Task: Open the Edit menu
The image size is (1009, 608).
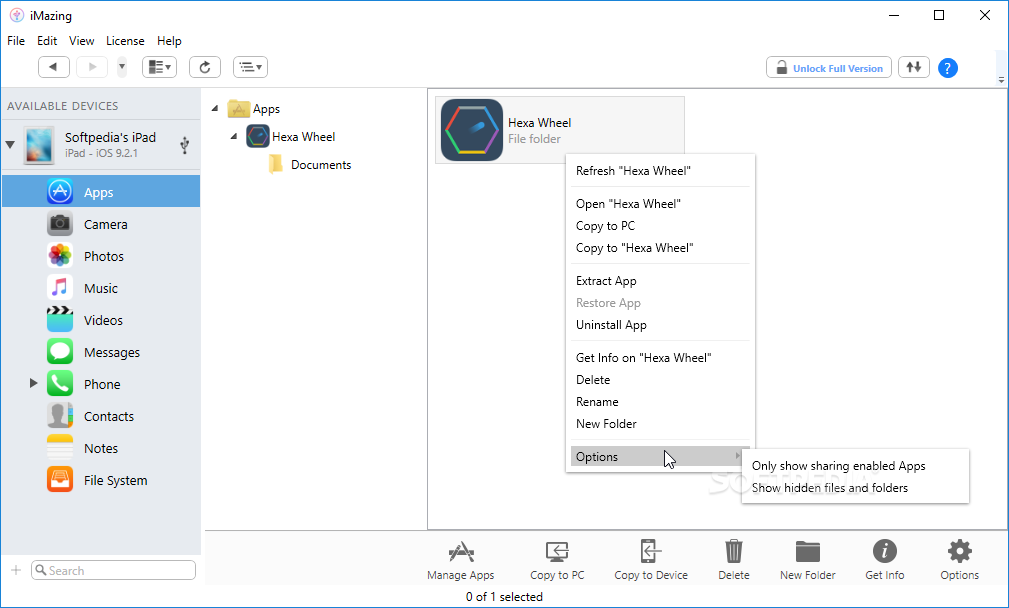Action: pos(47,41)
